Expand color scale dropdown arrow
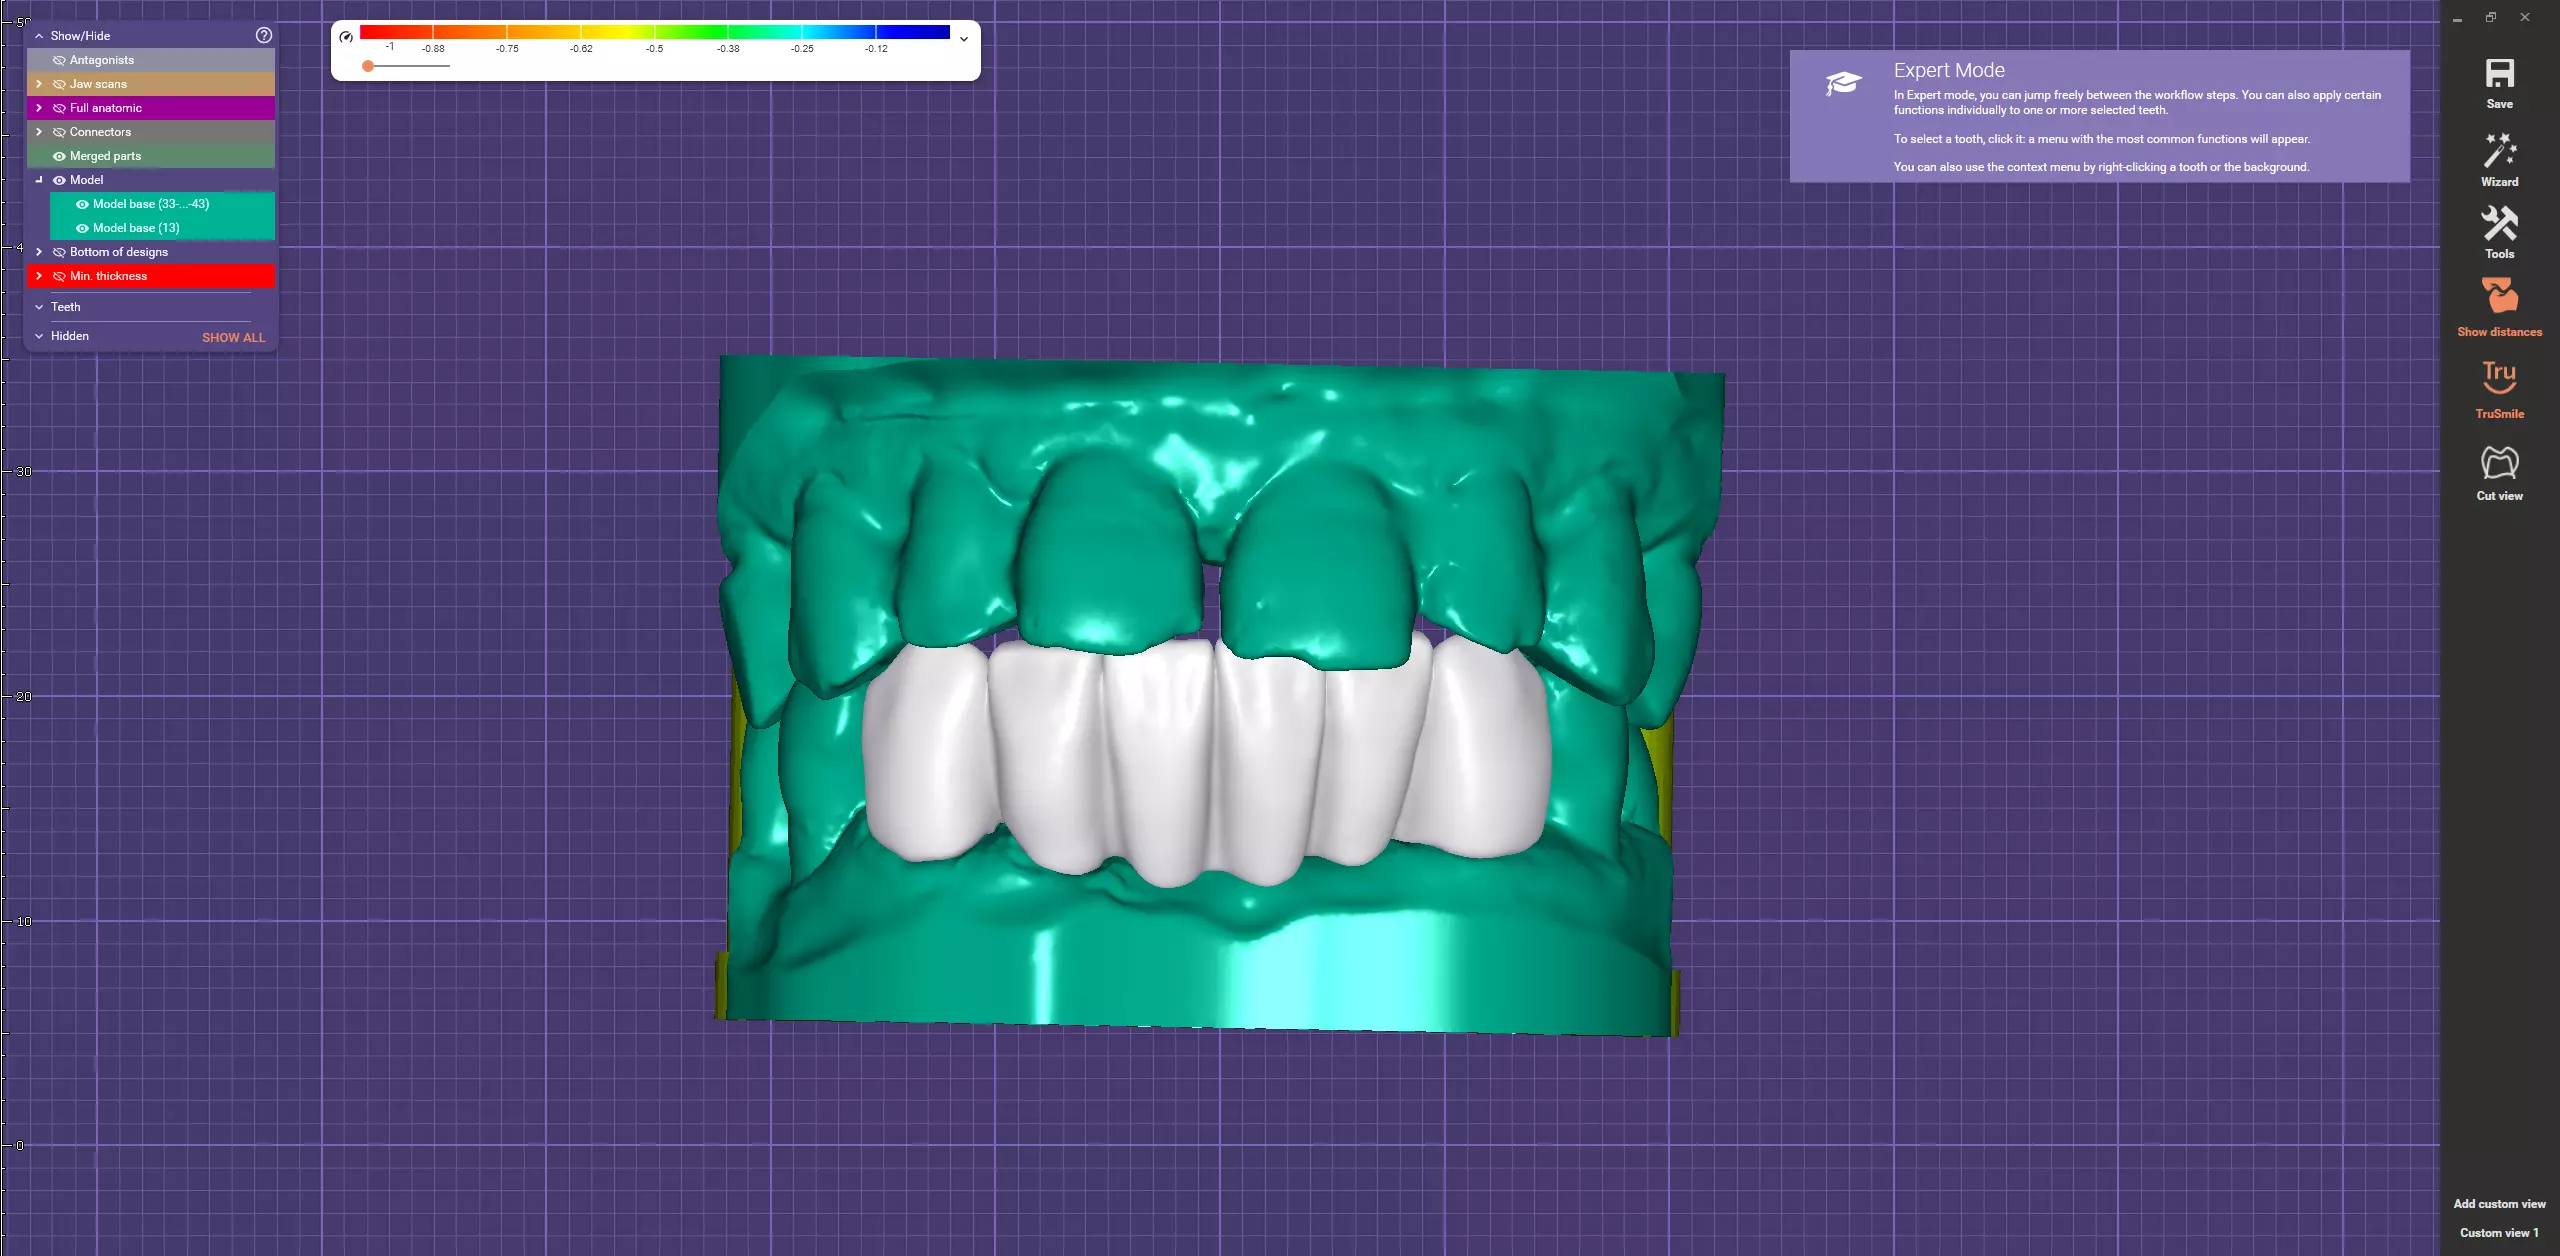 (964, 39)
